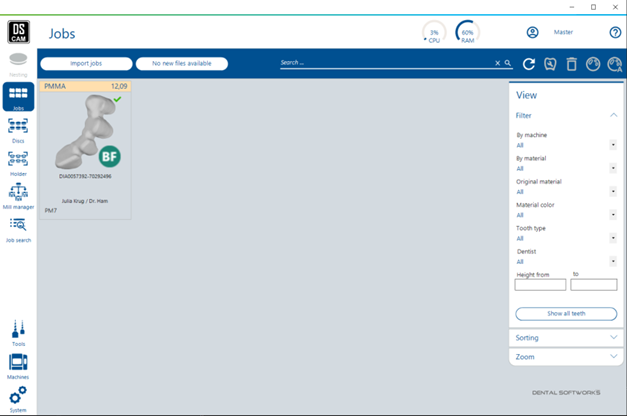Open Job search in sidebar
The image size is (627, 416).
[18, 228]
